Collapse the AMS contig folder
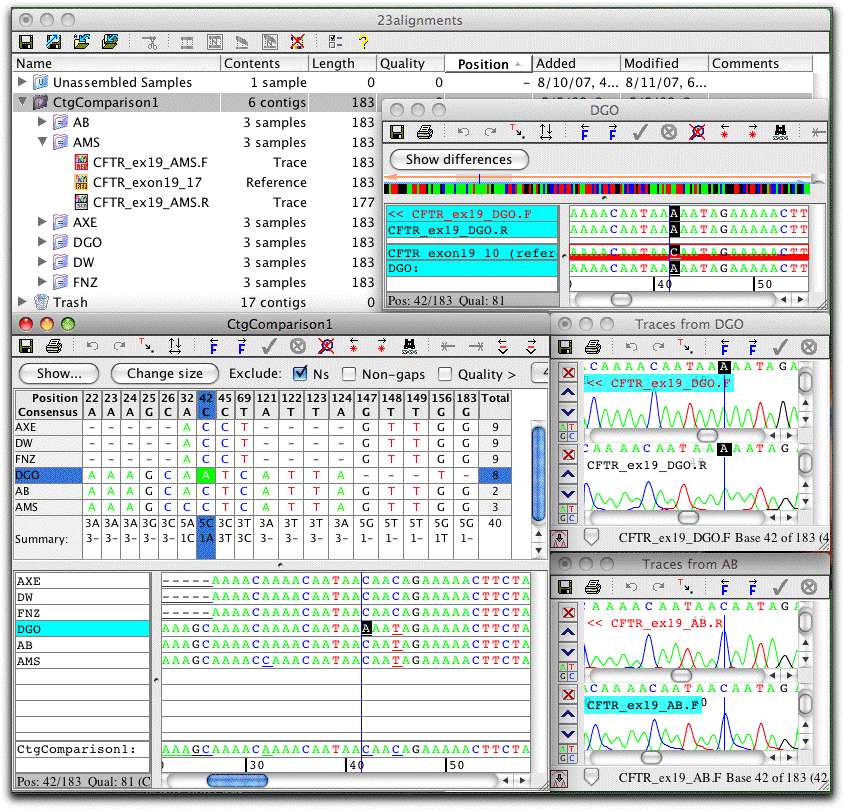This screenshot has height=809, width=844. point(43,142)
